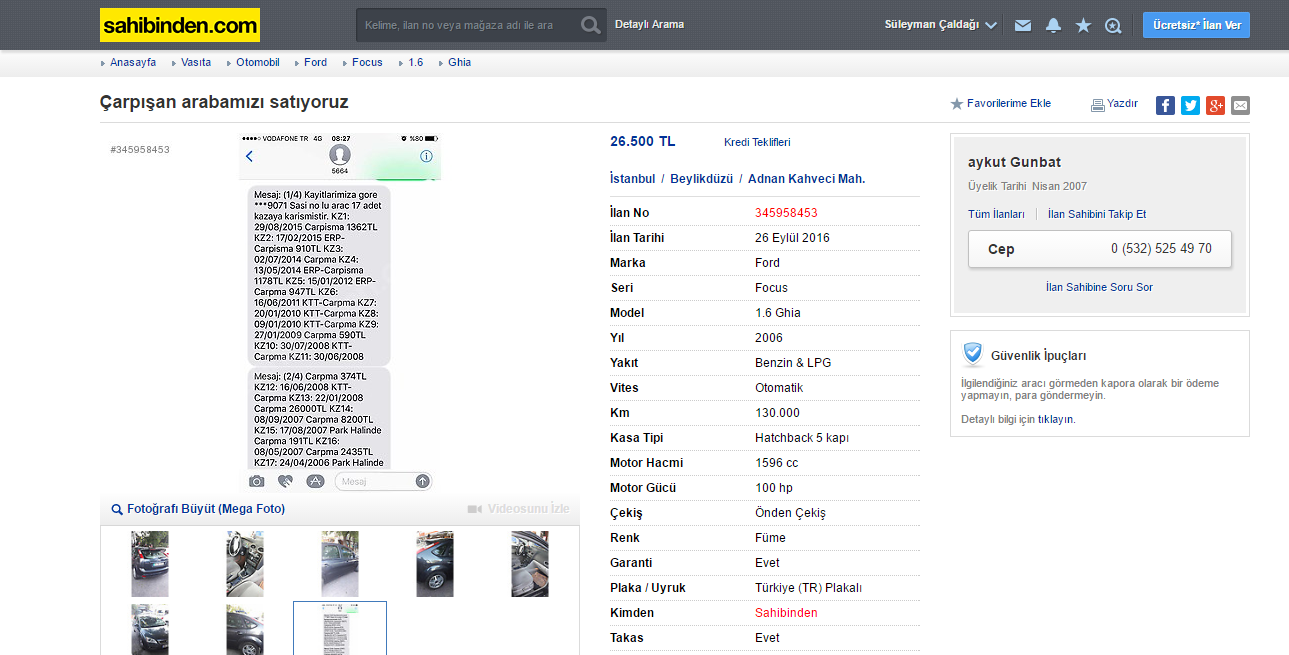Share the listing by email icon

click(x=1240, y=105)
